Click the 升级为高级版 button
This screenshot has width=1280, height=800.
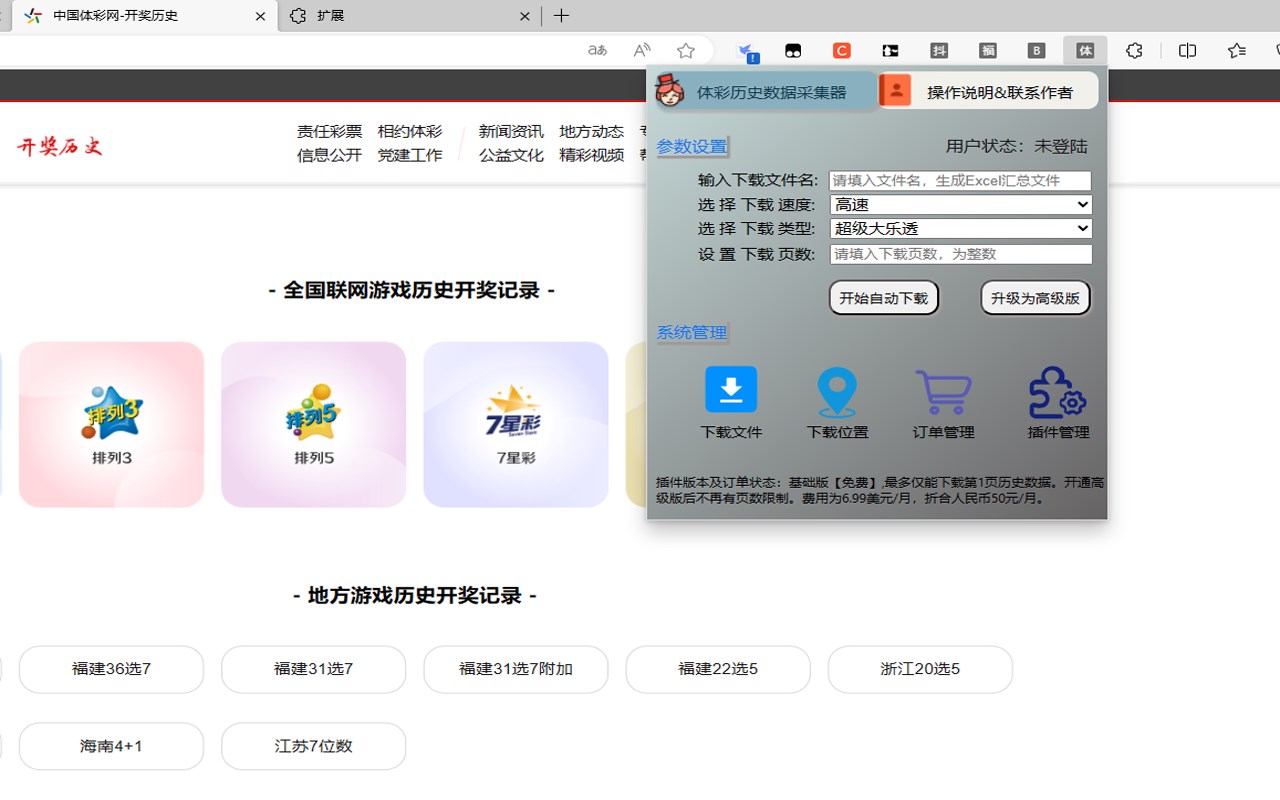click(x=1035, y=298)
